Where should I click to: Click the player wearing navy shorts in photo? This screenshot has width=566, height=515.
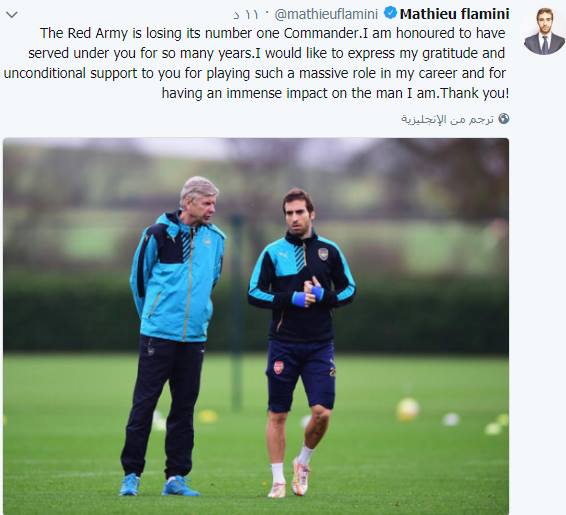[301, 343]
